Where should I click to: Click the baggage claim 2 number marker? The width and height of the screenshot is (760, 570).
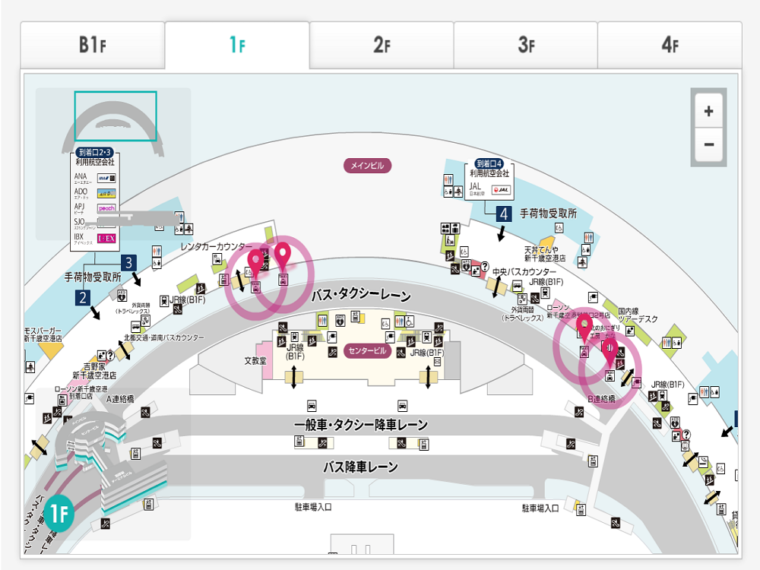82,297
